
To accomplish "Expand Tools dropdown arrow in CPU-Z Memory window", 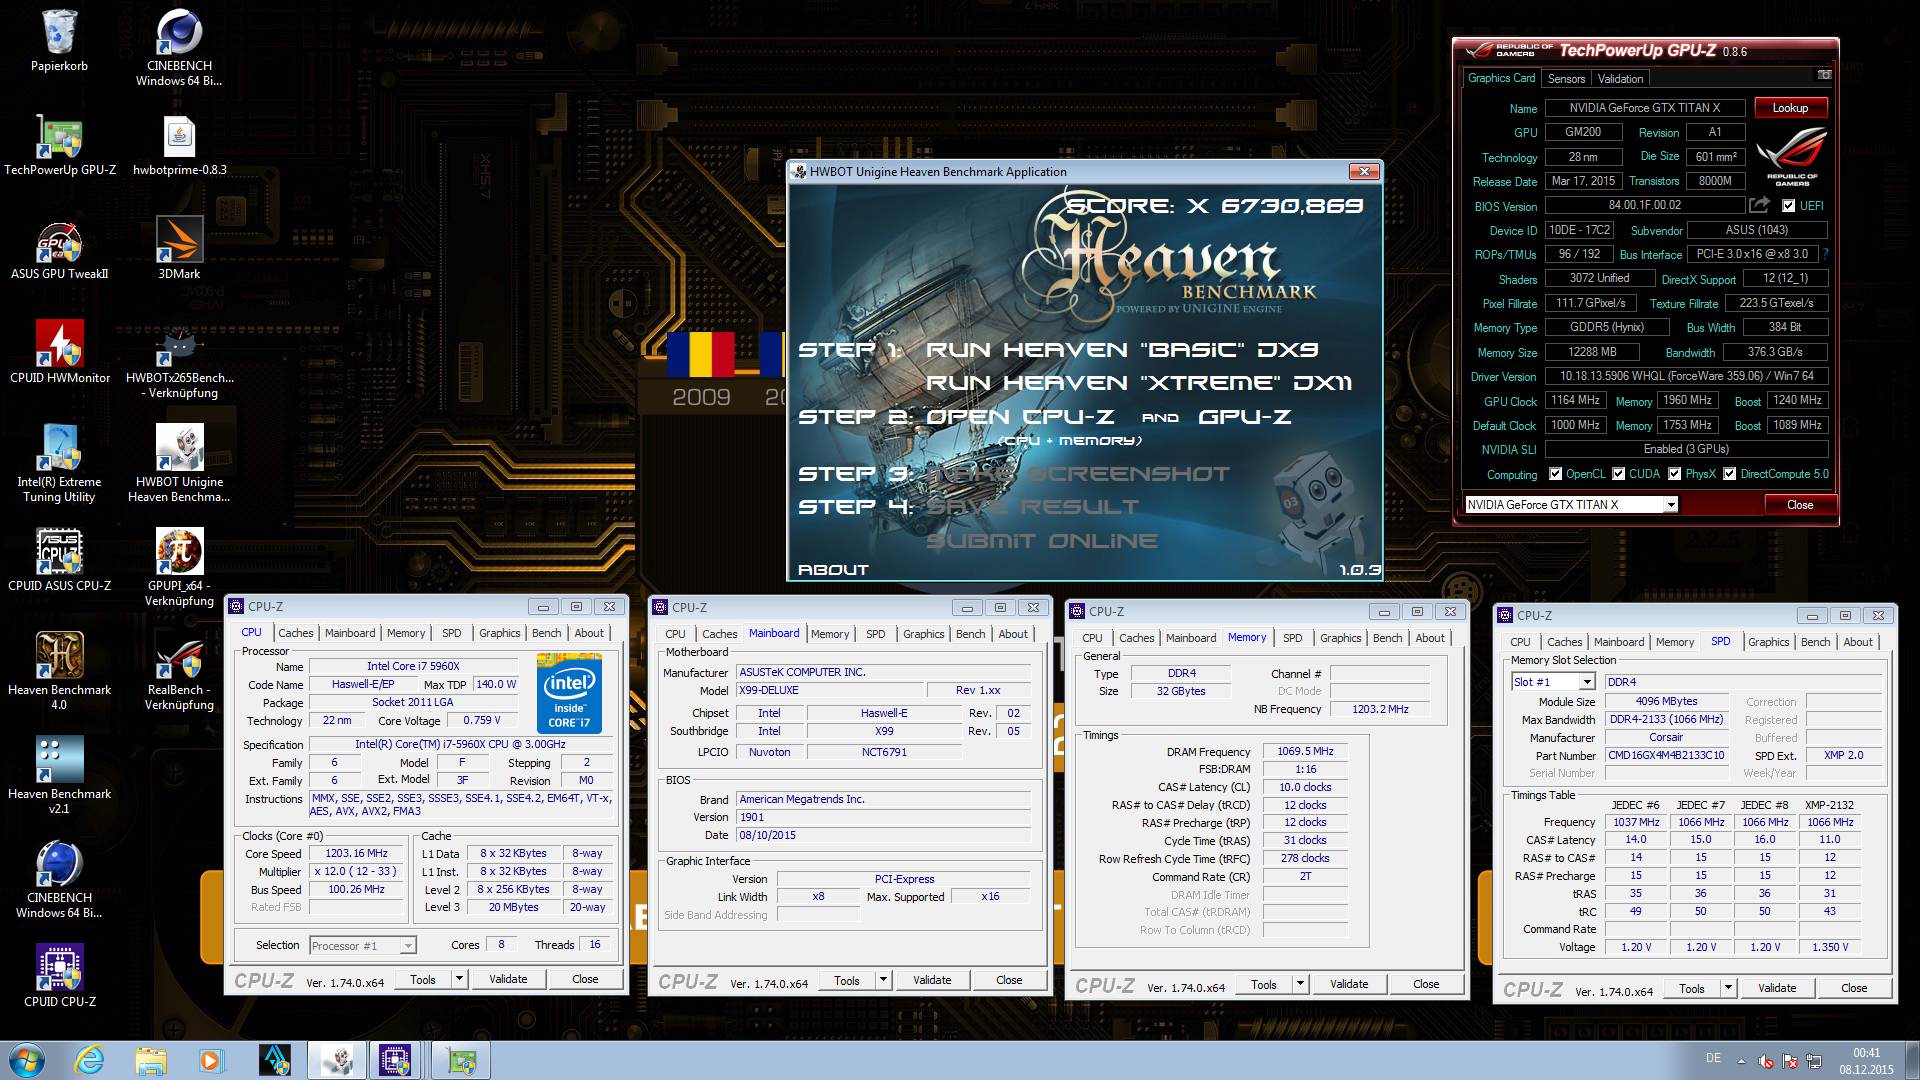I will pyautogui.click(x=1300, y=984).
